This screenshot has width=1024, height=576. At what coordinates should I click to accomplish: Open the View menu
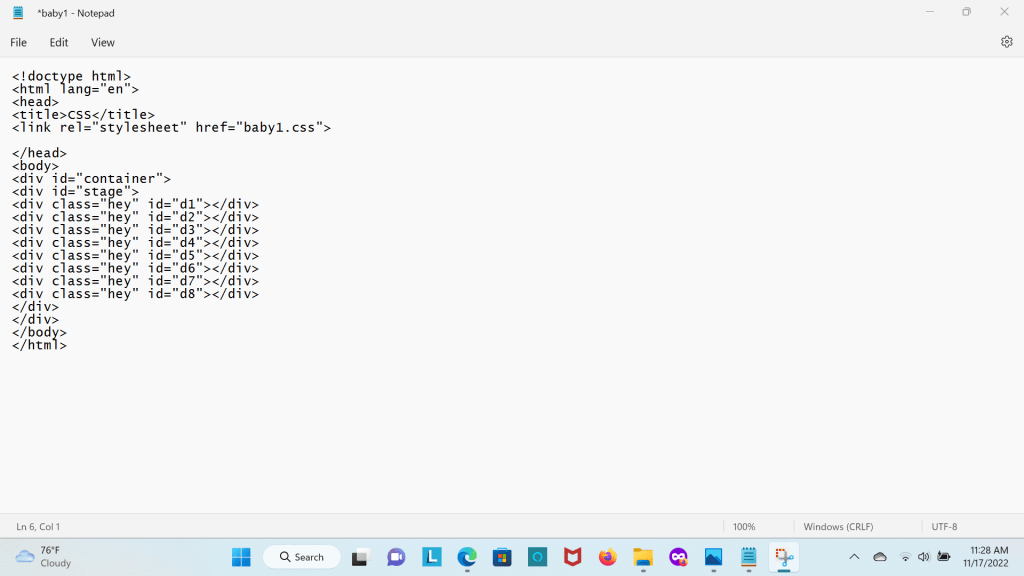pyautogui.click(x=103, y=43)
